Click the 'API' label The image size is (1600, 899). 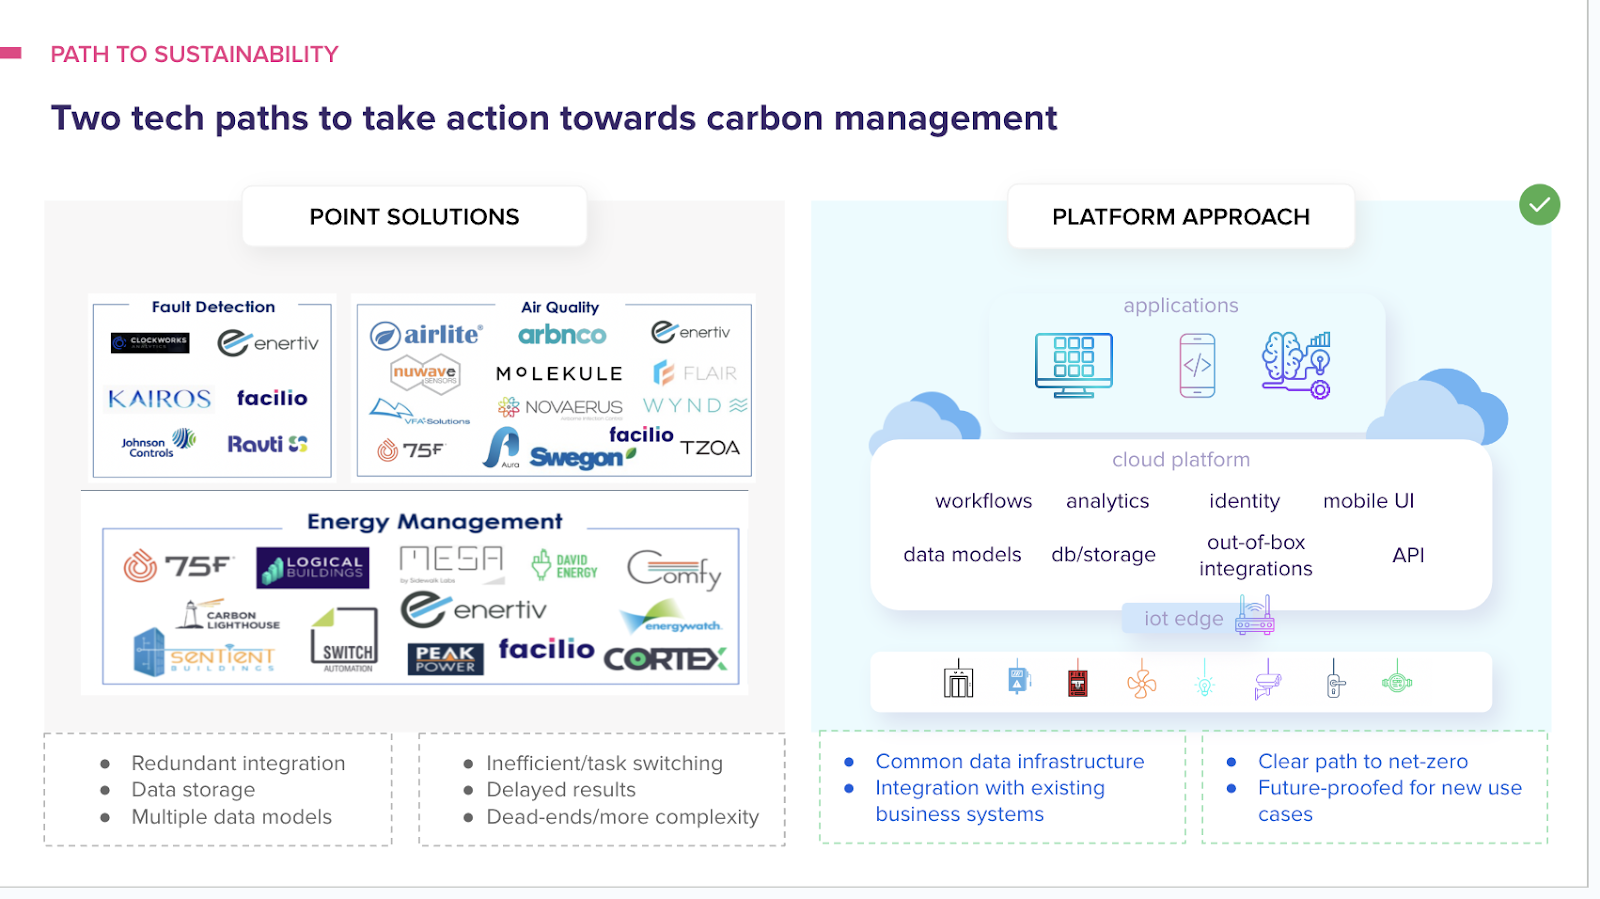click(1408, 555)
